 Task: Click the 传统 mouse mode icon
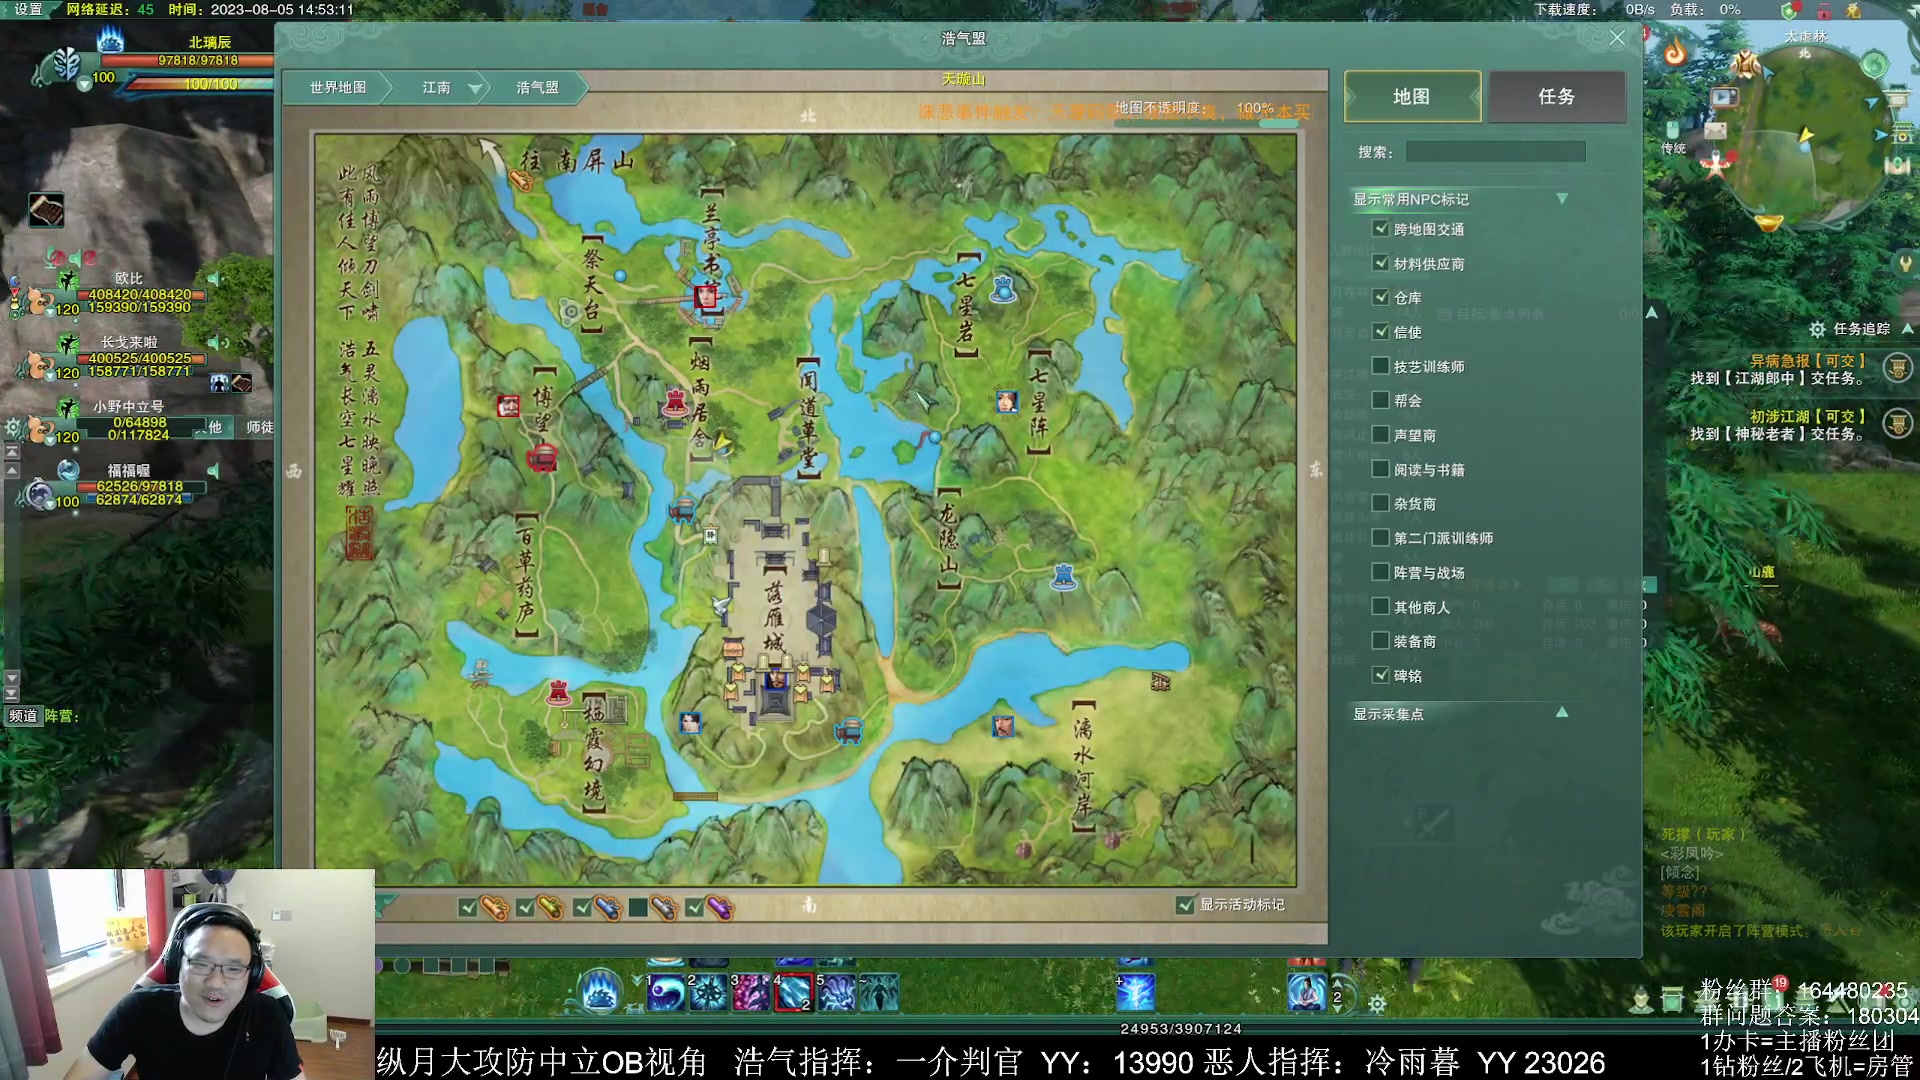[1673, 137]
